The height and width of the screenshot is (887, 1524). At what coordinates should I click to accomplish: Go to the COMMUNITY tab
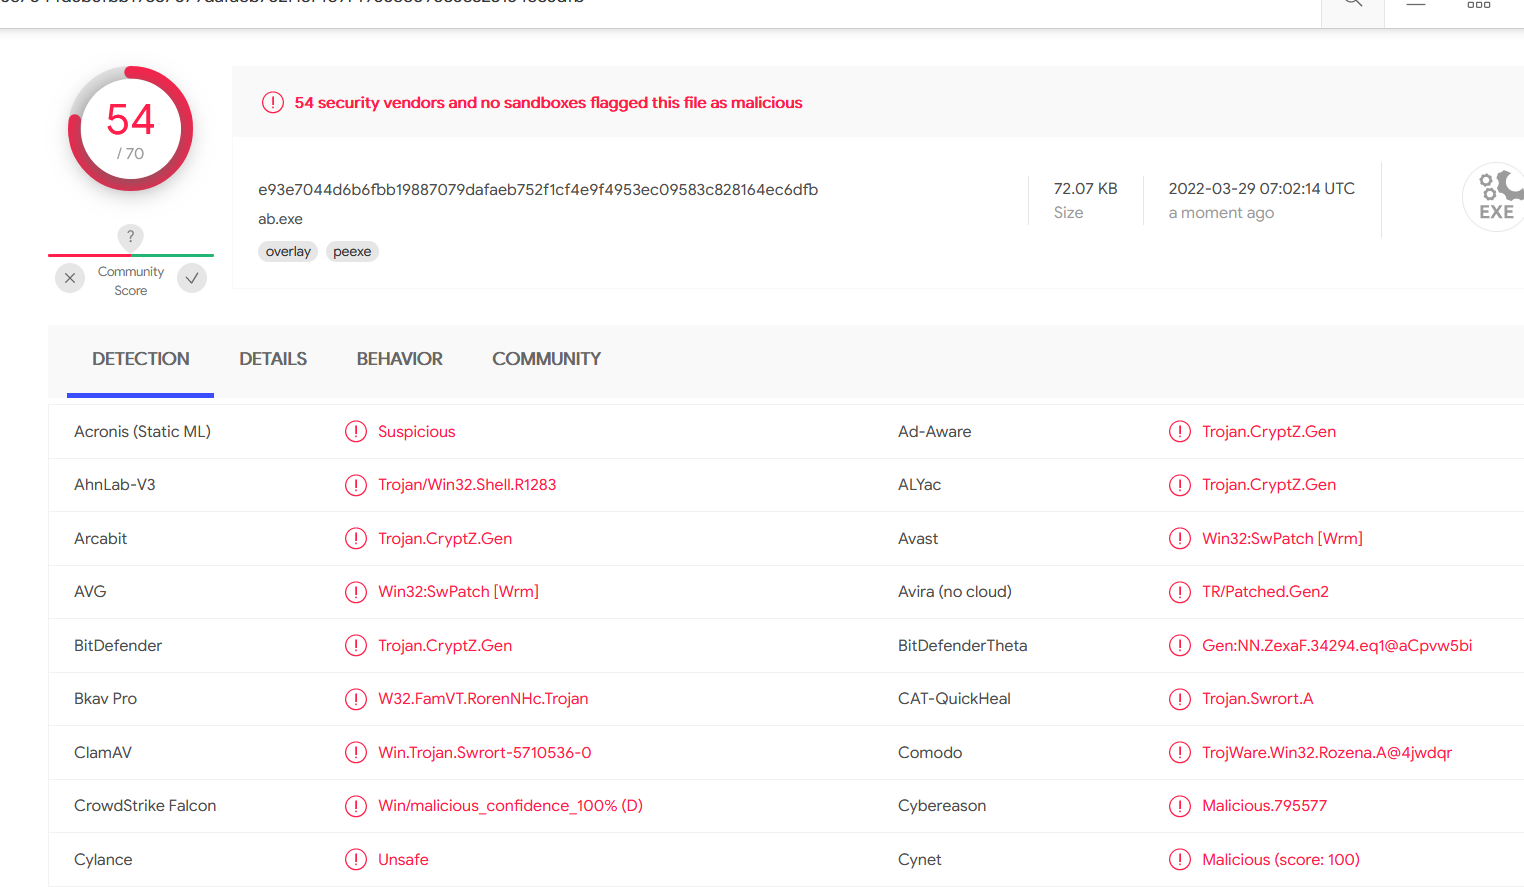point(546,359)
